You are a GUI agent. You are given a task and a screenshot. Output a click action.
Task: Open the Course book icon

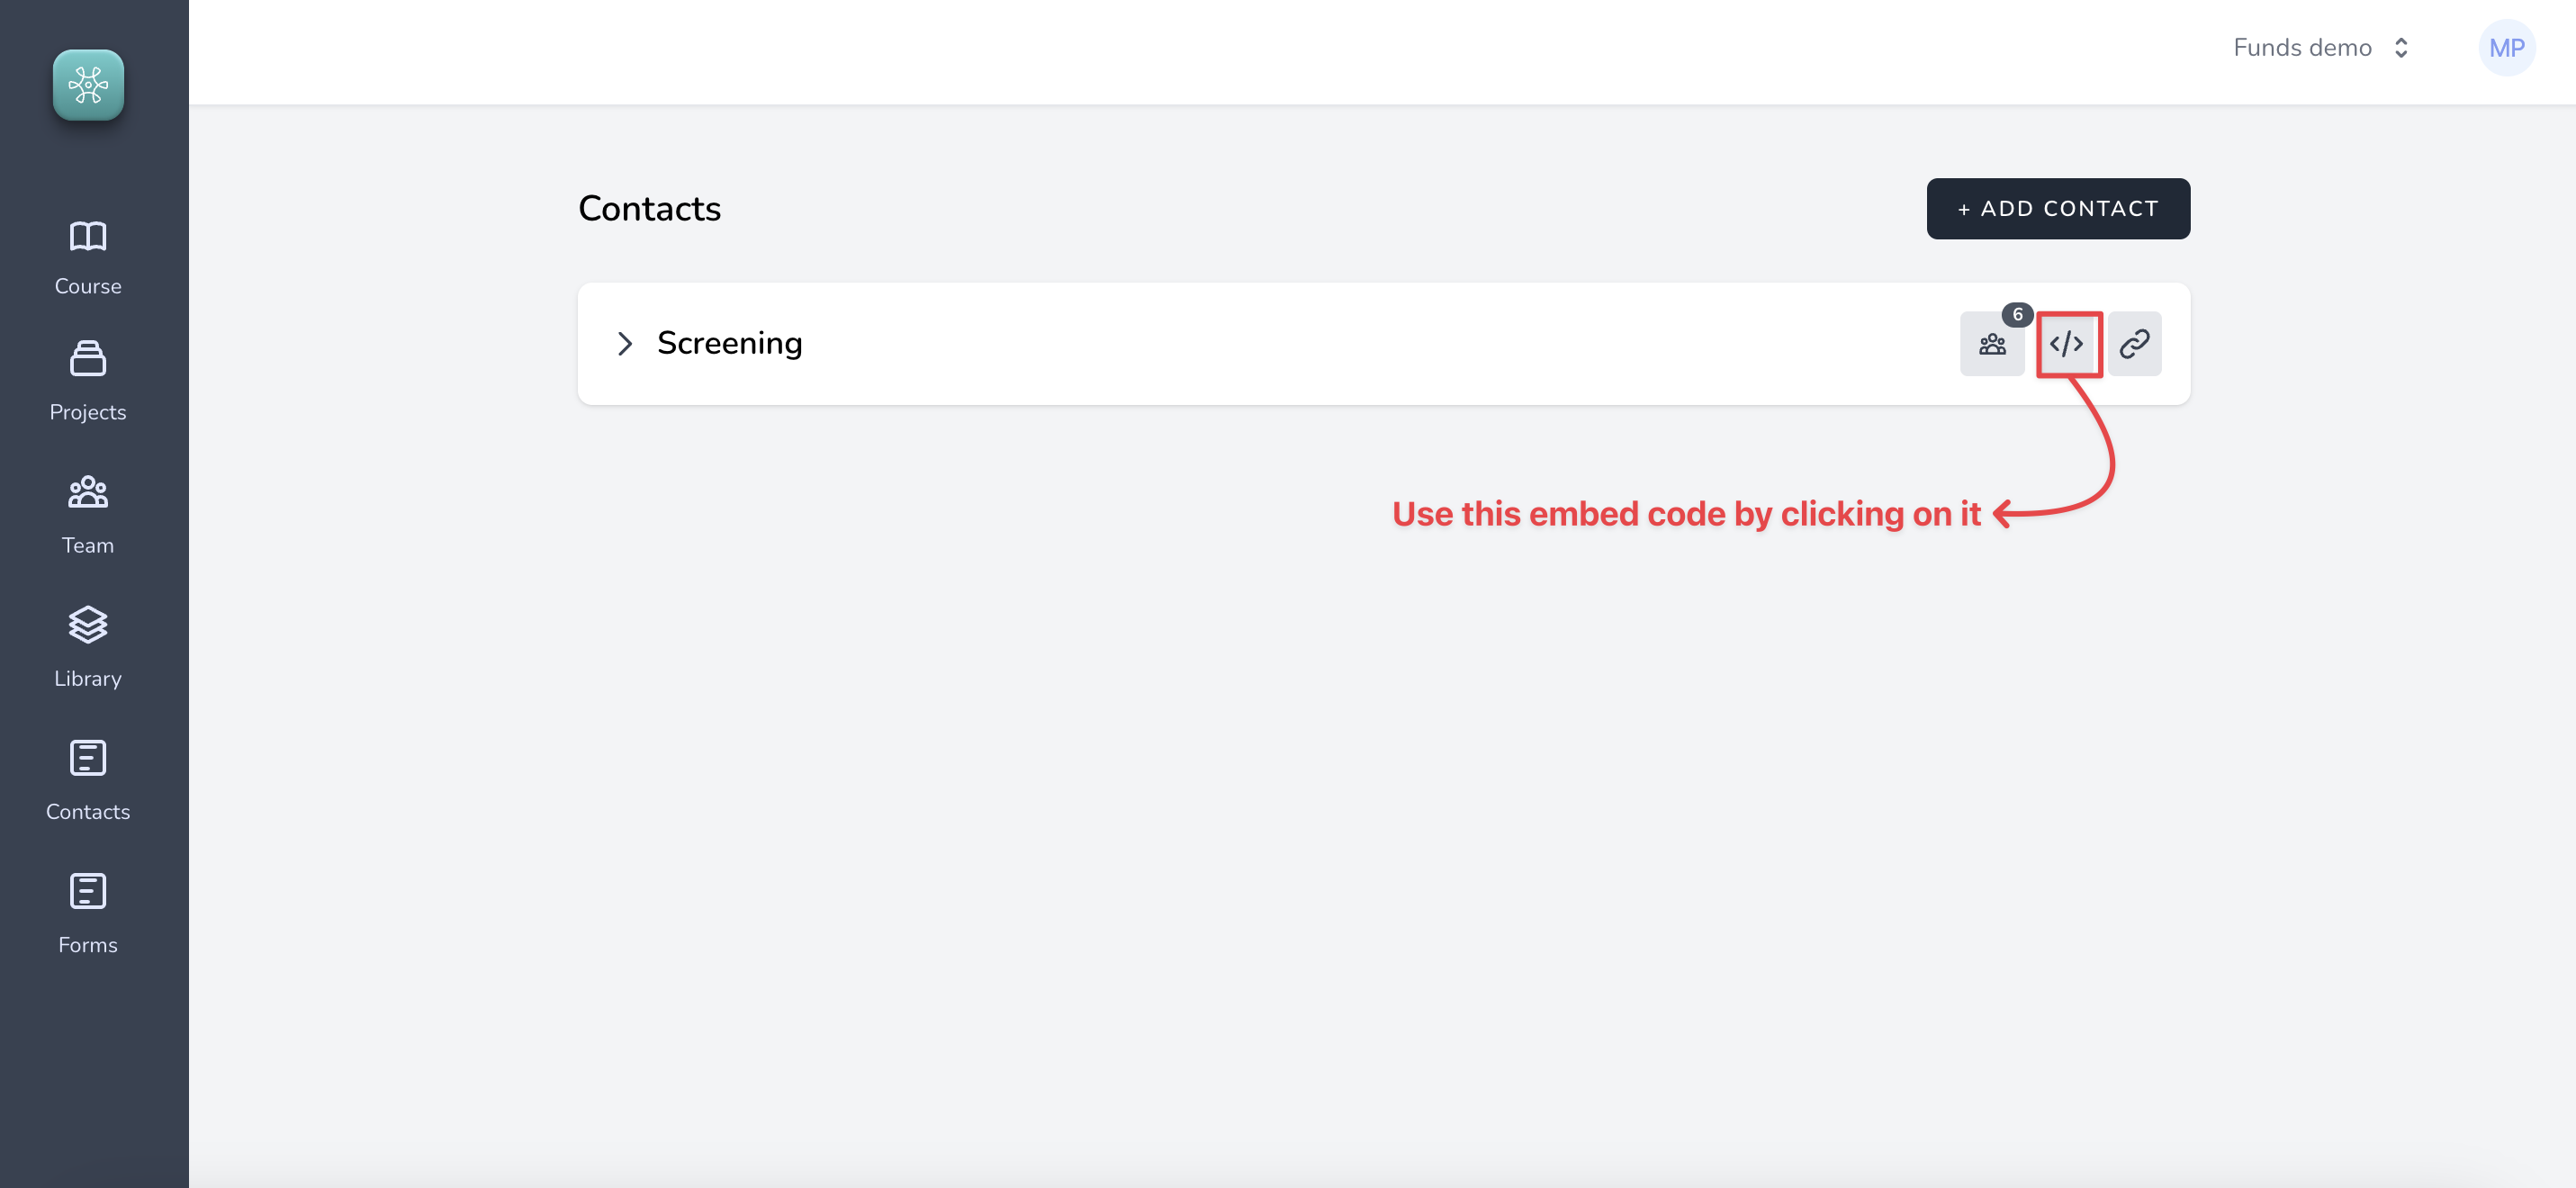pos(88,236)
